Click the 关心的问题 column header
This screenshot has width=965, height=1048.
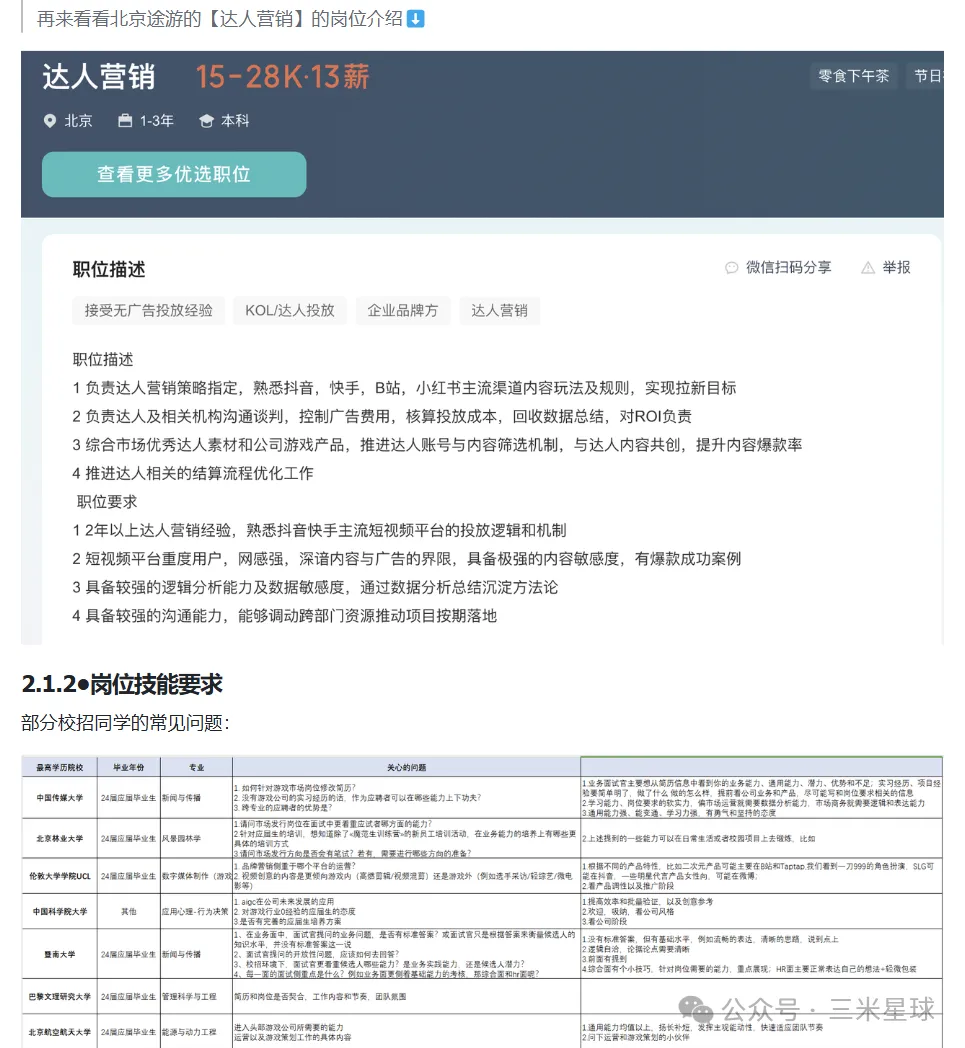tap(406, 767)
